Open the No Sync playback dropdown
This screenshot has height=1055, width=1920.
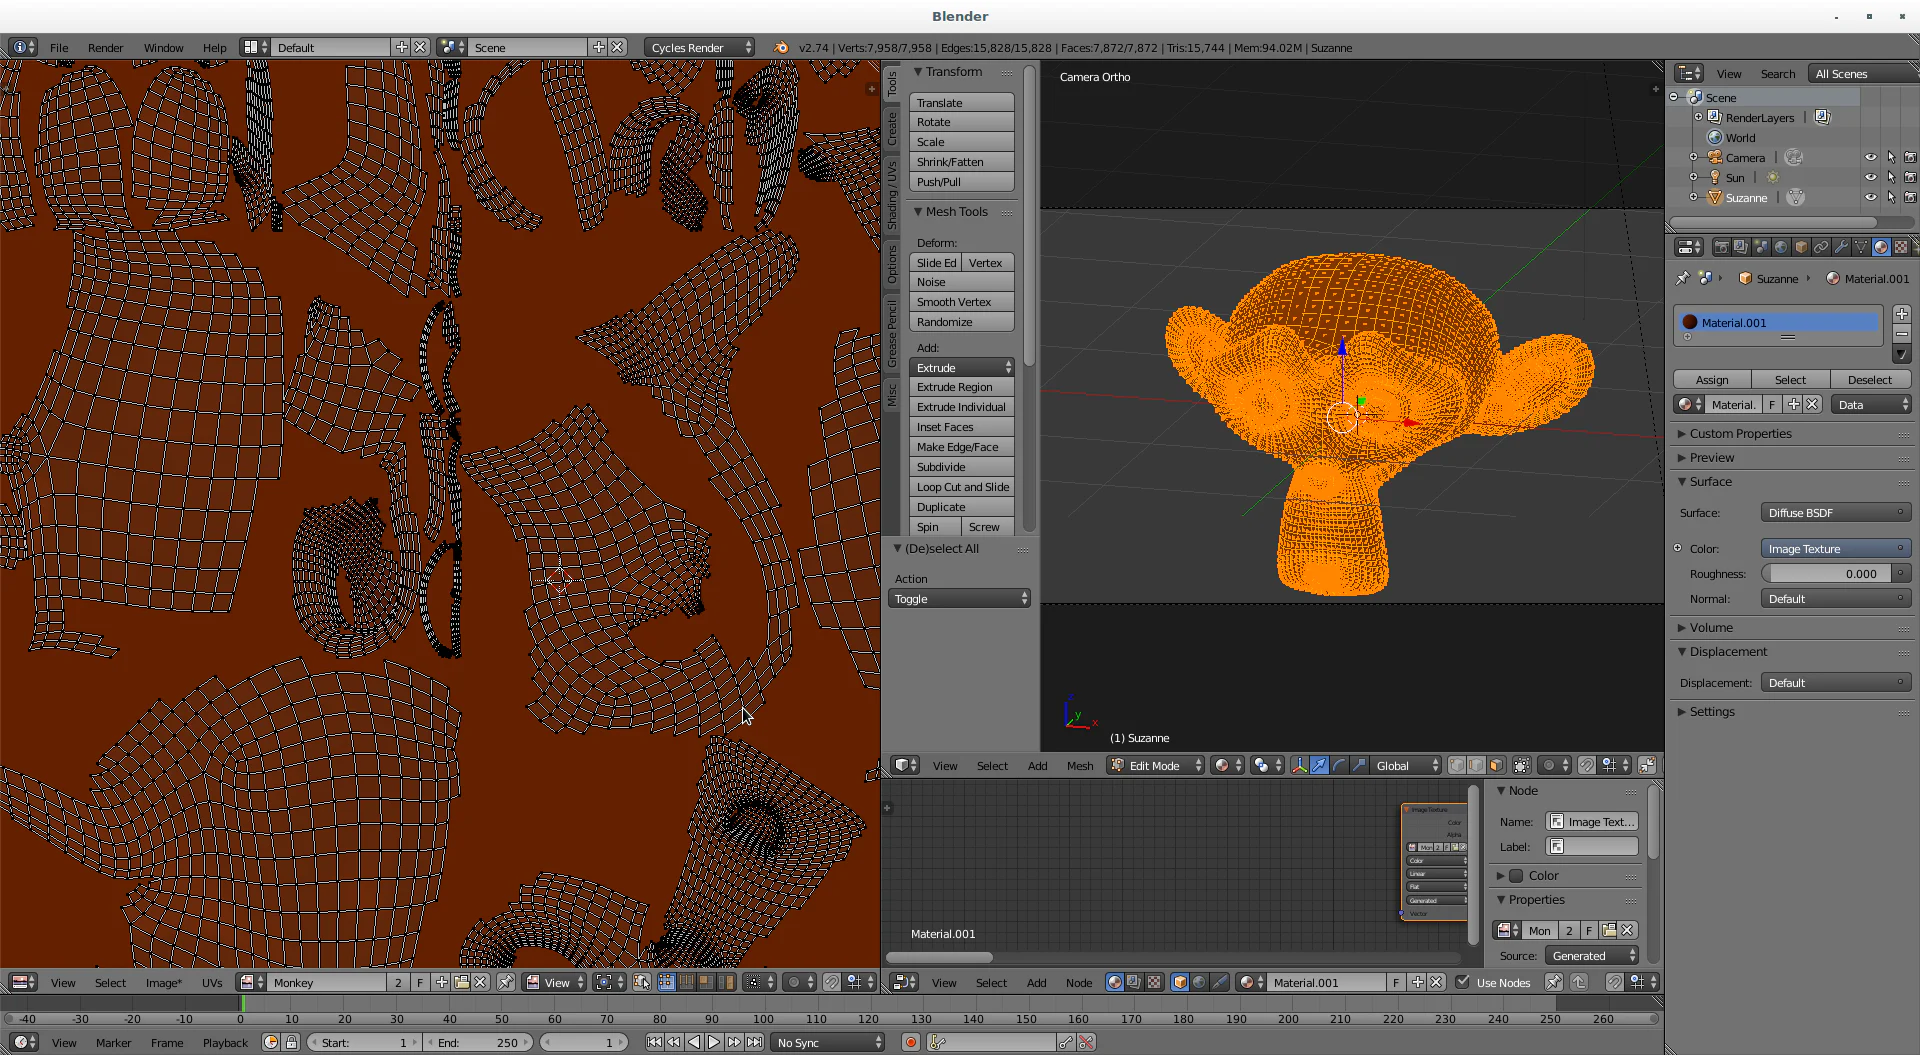[829, 1042]
